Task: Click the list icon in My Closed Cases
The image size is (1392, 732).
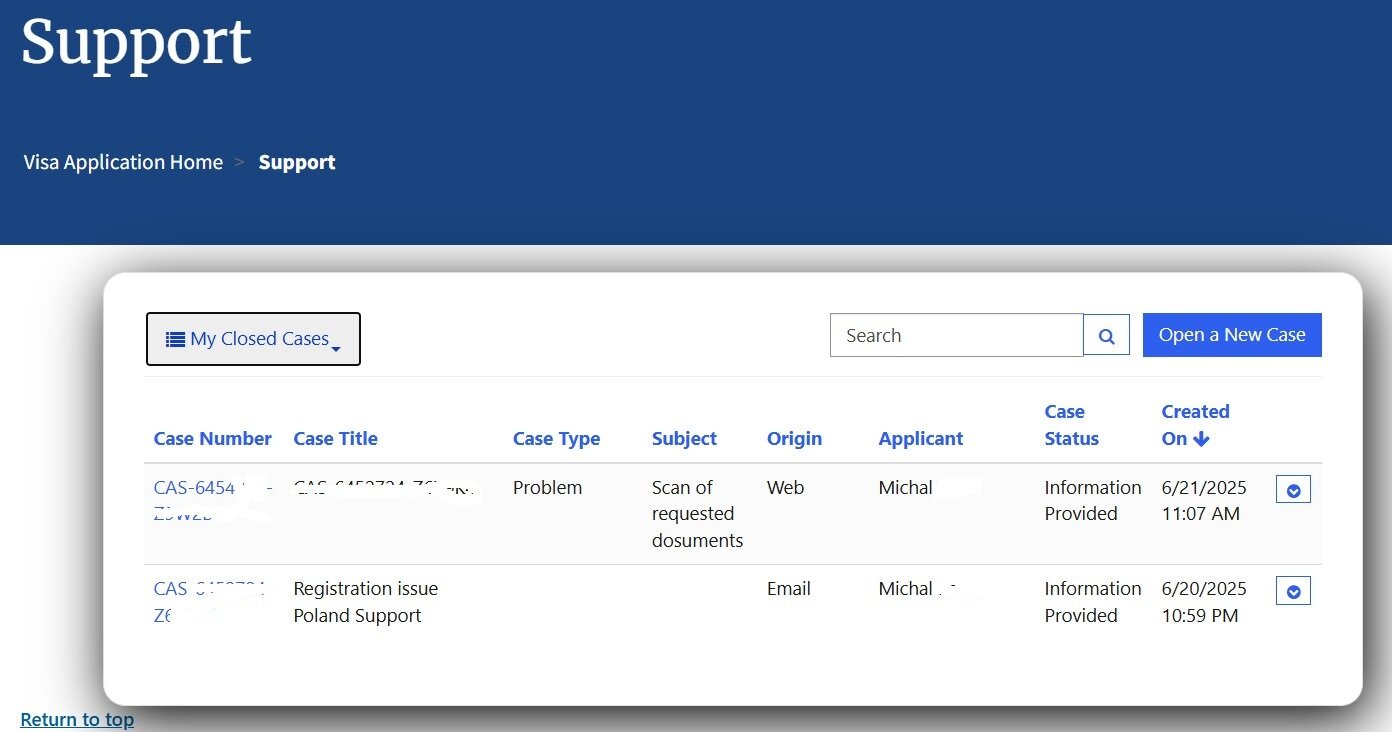Action: 175,339
